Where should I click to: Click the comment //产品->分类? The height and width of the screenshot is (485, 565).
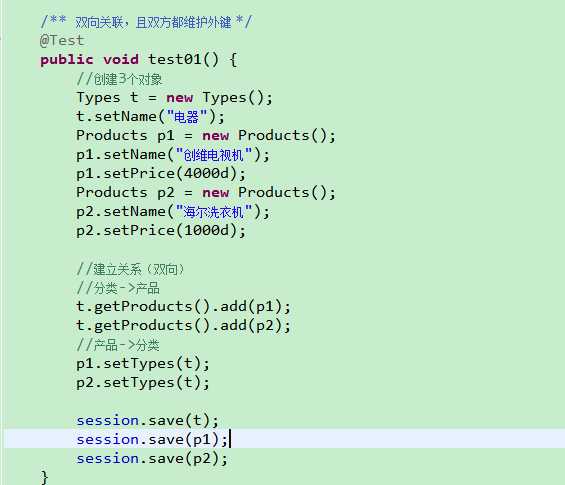point(118,345)
